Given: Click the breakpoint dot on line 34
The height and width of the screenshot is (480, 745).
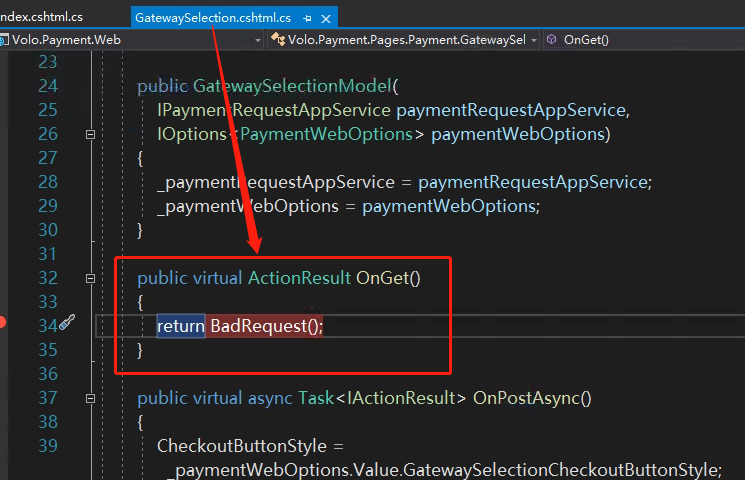Looking at the screenshot, I should pyautogui.click(x=3, y=322).
